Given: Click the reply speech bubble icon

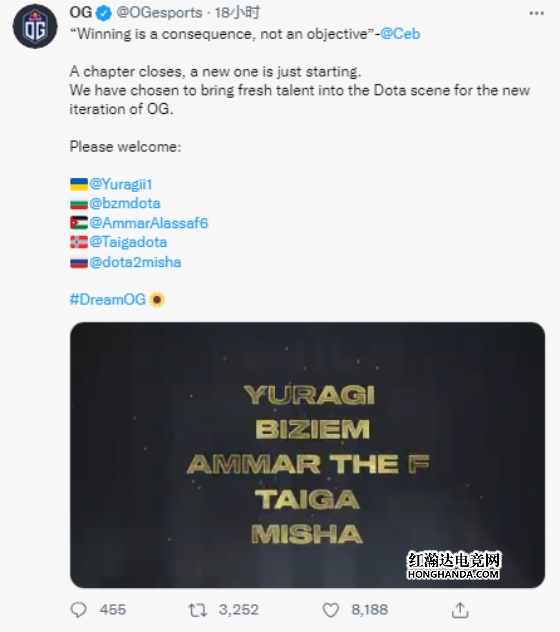Looking at the screenshot, I should click(x=78, y=610).
